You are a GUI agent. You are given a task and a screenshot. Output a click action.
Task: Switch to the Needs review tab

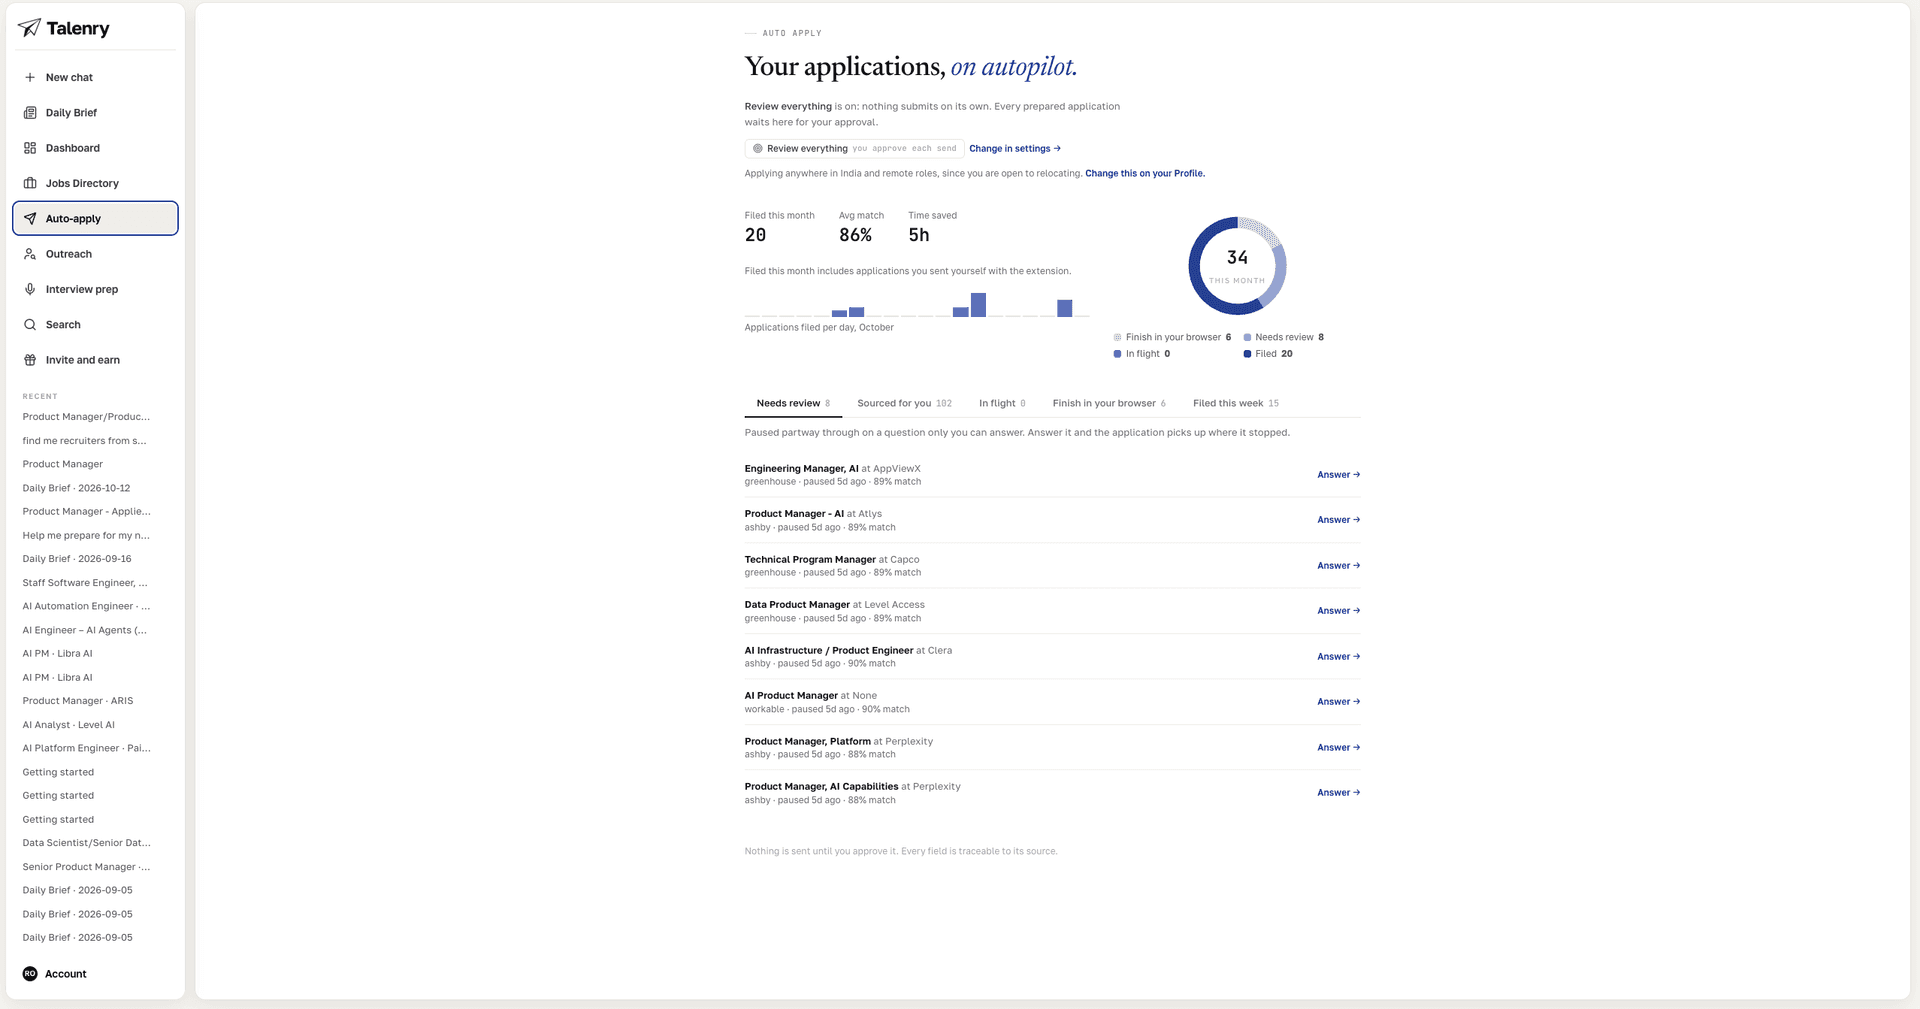click(x=793, y=403)
